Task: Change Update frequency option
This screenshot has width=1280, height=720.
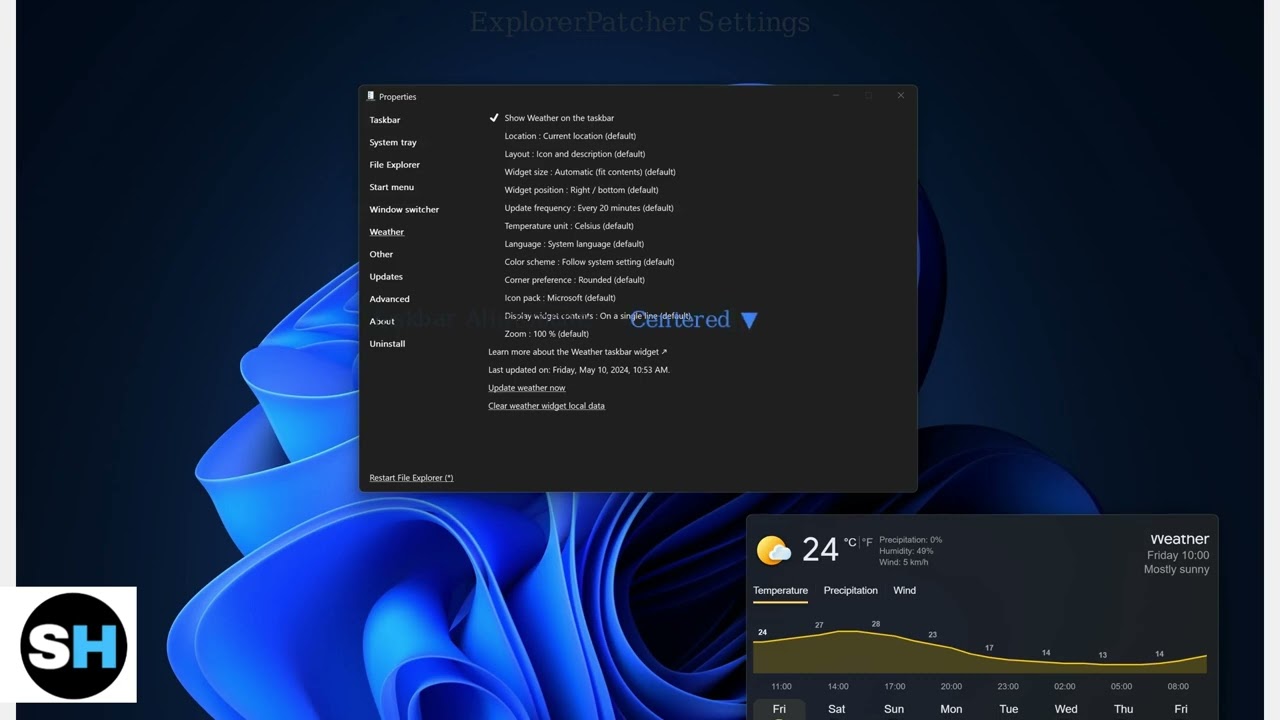Action: pyautogui.click(x=589, y=208)
